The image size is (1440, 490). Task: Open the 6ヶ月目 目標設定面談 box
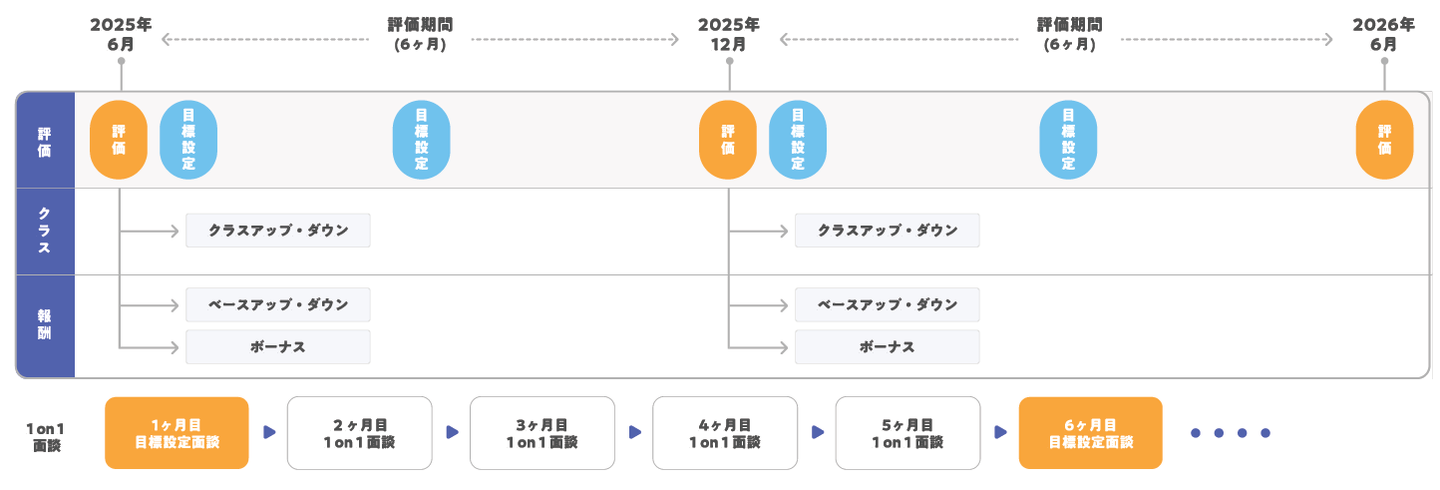[1090, 433]
